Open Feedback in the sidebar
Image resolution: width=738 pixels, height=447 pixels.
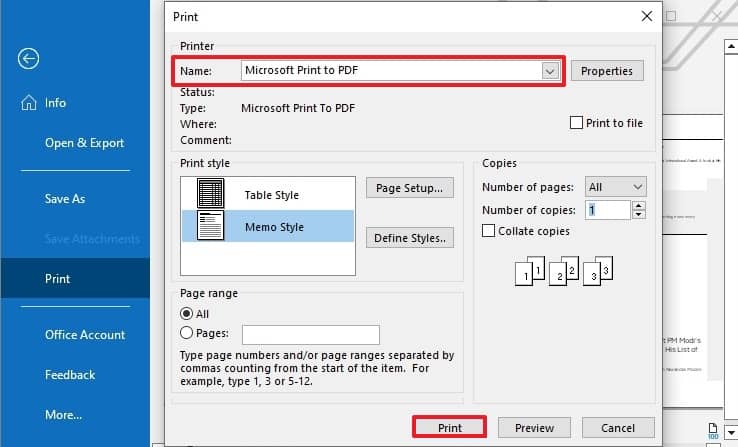pos(70,375)
